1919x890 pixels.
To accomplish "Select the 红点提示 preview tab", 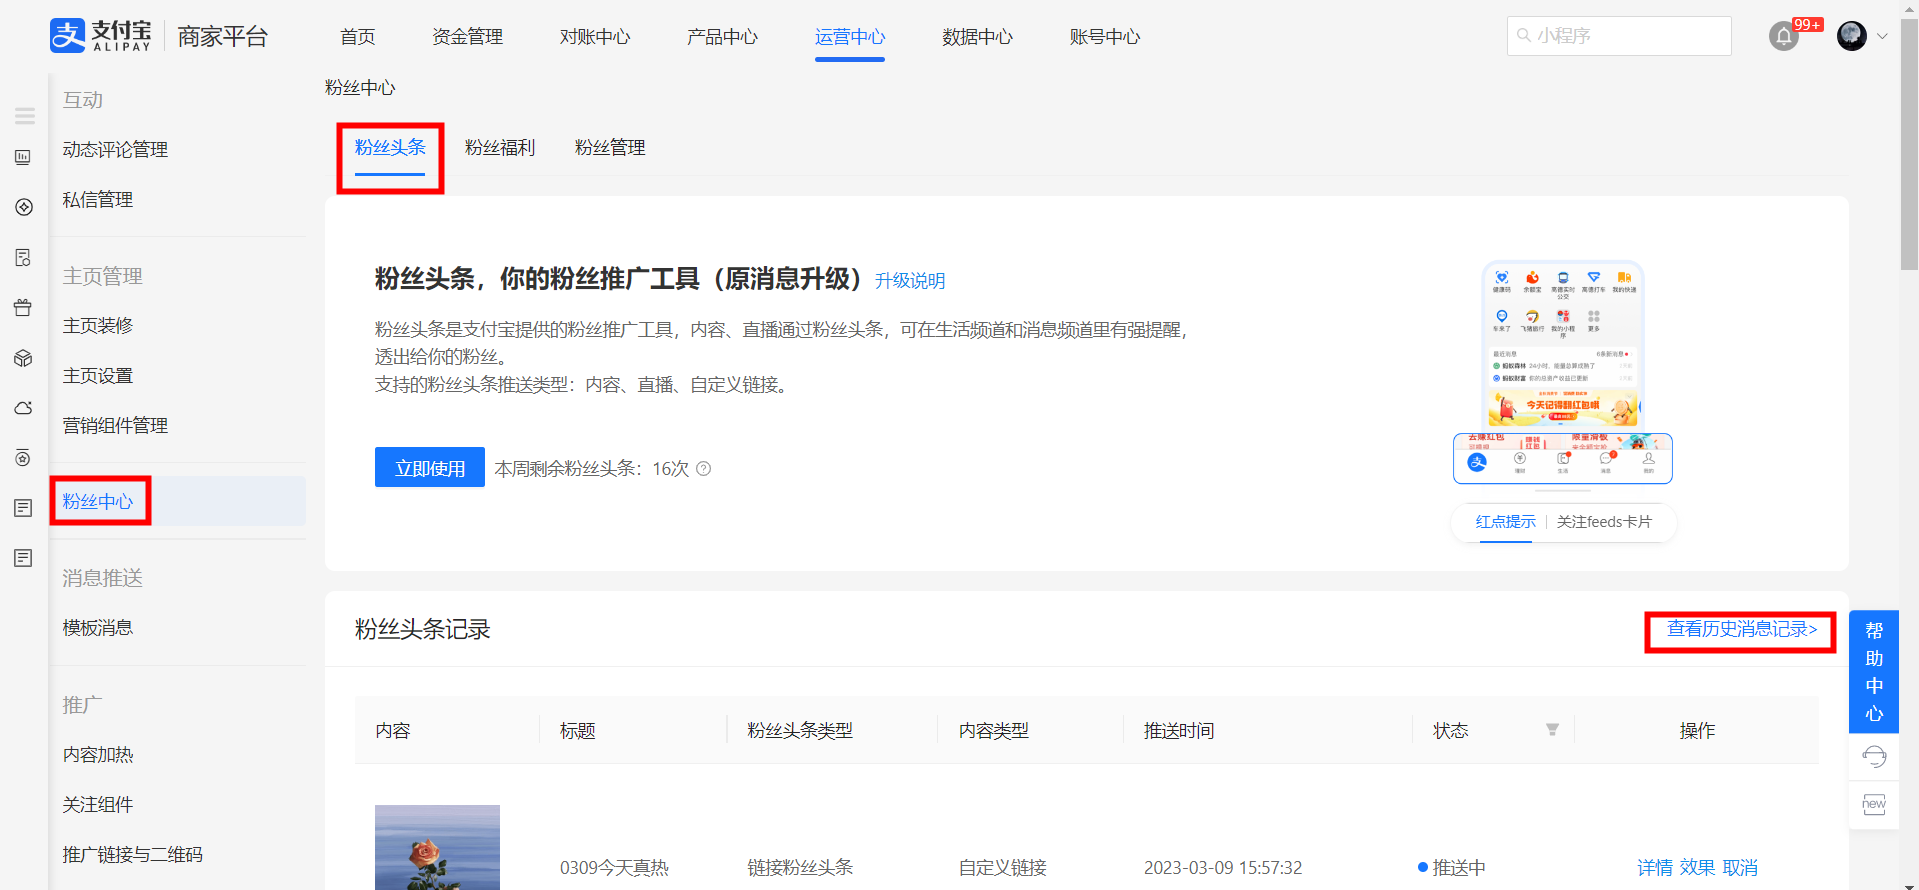I will pos(1506,522).
